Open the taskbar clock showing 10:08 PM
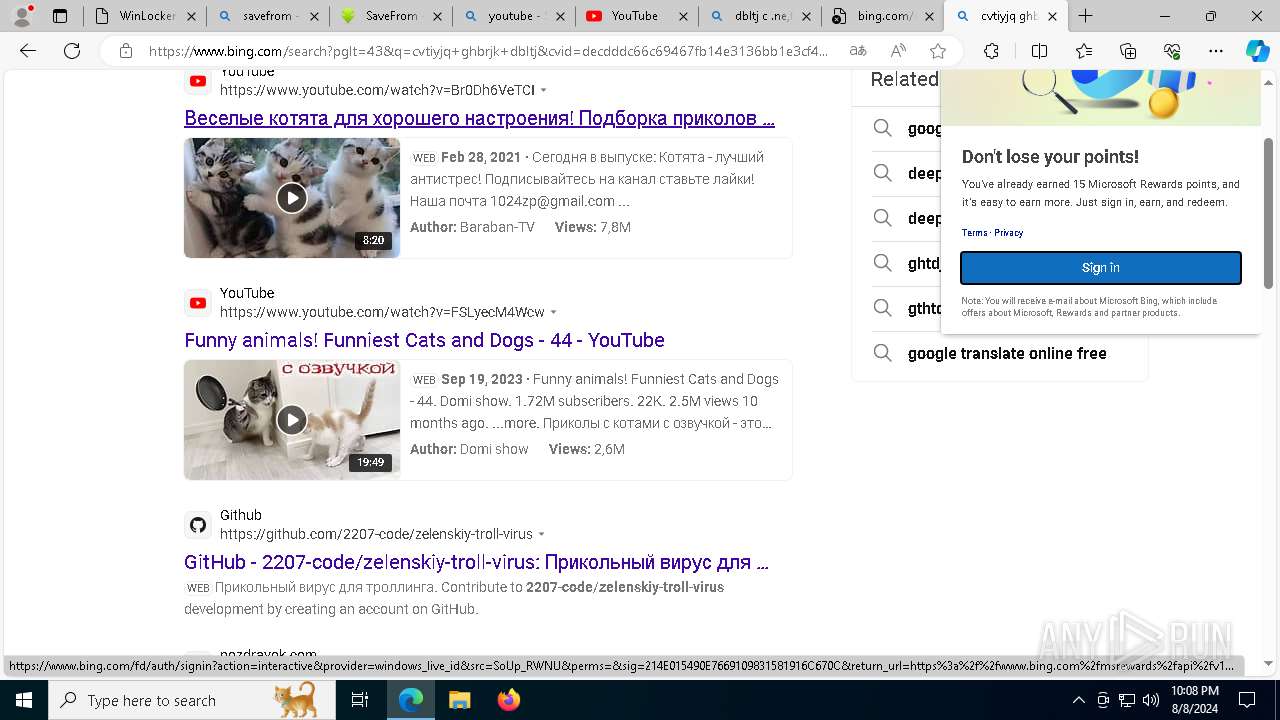The image size is (1280, 720). [x=1195, y=700]
